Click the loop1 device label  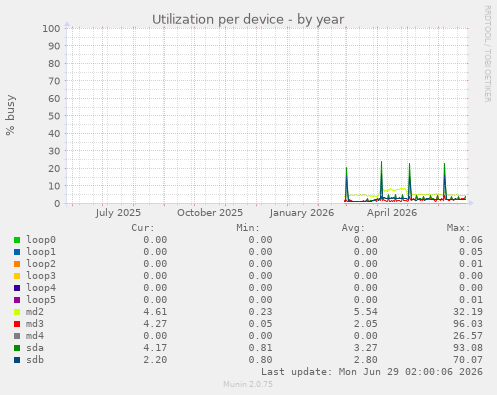tap(41, 252)
